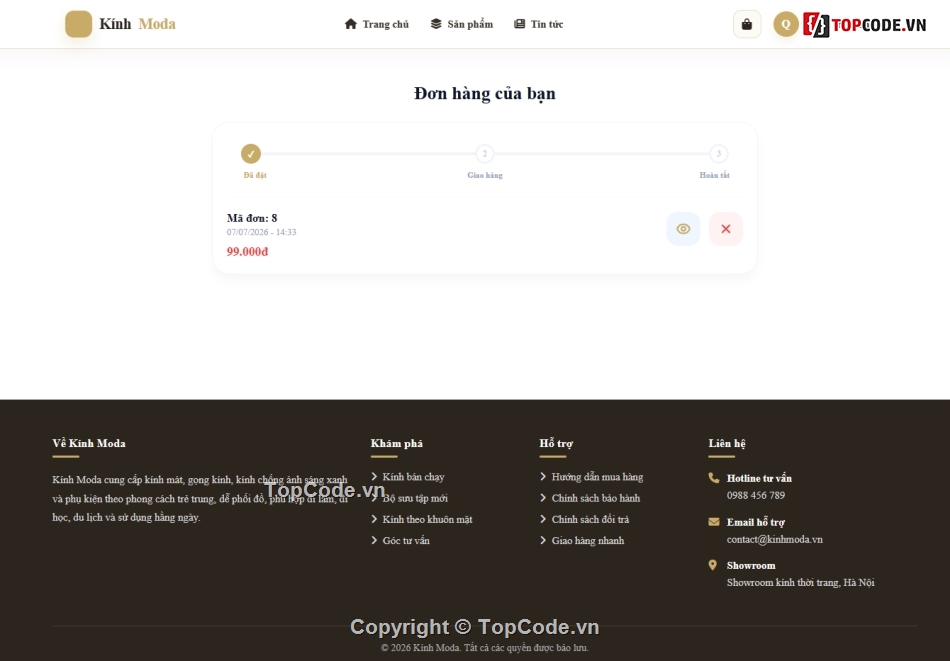Cancel order 8 with the red X
This screenshot has height=661, width=950.
point(726,229)
